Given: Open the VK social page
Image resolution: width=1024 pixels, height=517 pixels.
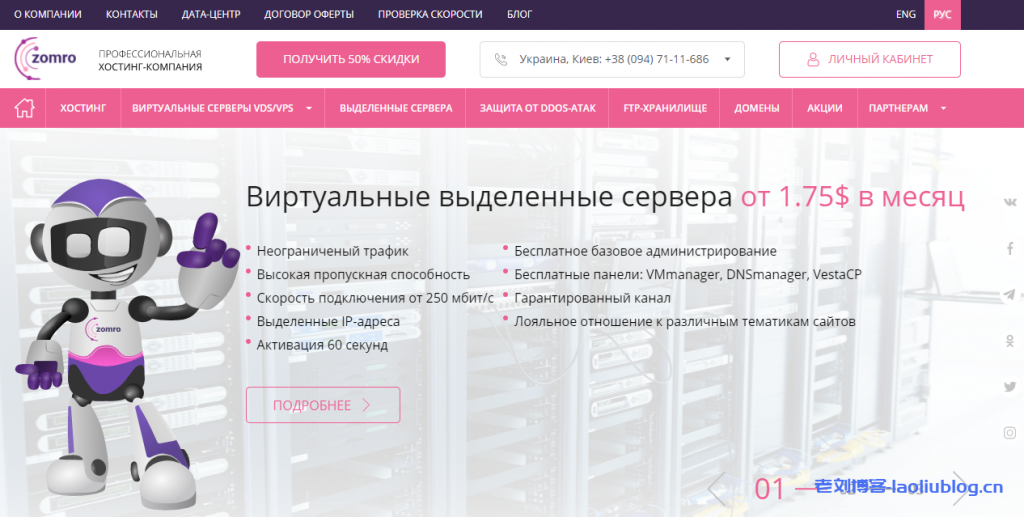Looking at the screenshot, I should [x=1010, y=202].
